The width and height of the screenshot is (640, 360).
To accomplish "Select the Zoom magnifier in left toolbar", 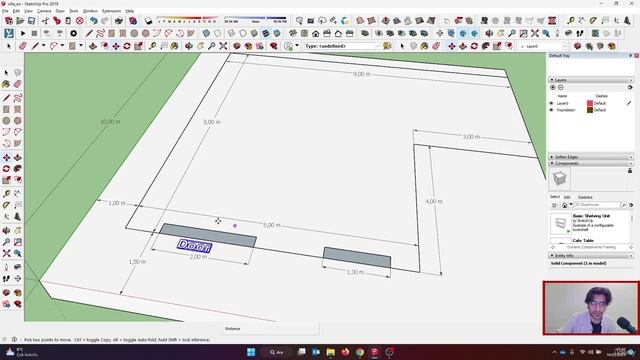I will (x=6, y=242).
